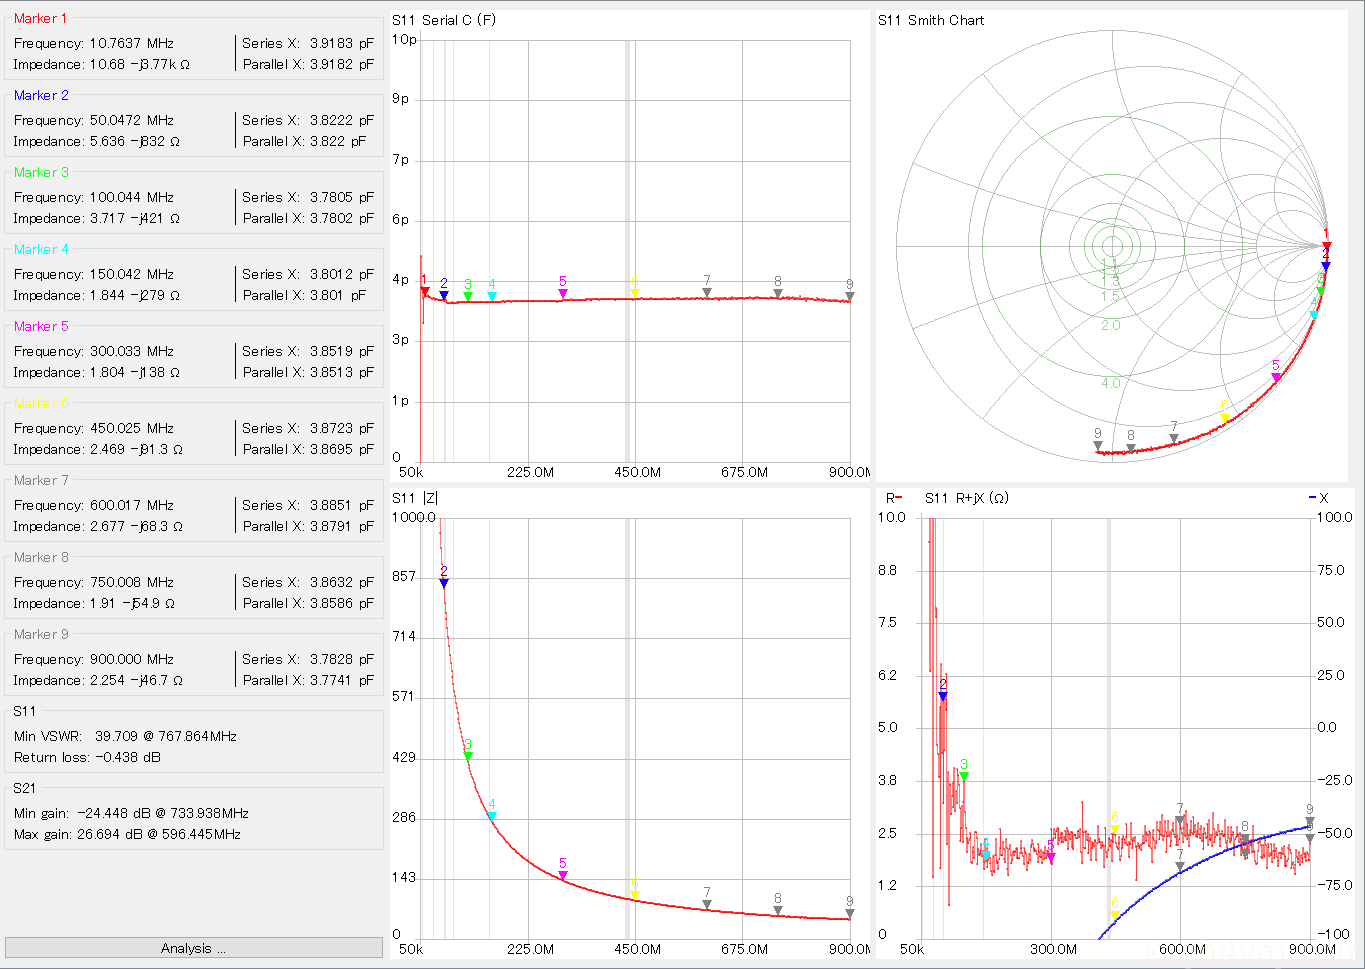
Task: Click the Marker 2 group title
Action: (x=41, y=95)
